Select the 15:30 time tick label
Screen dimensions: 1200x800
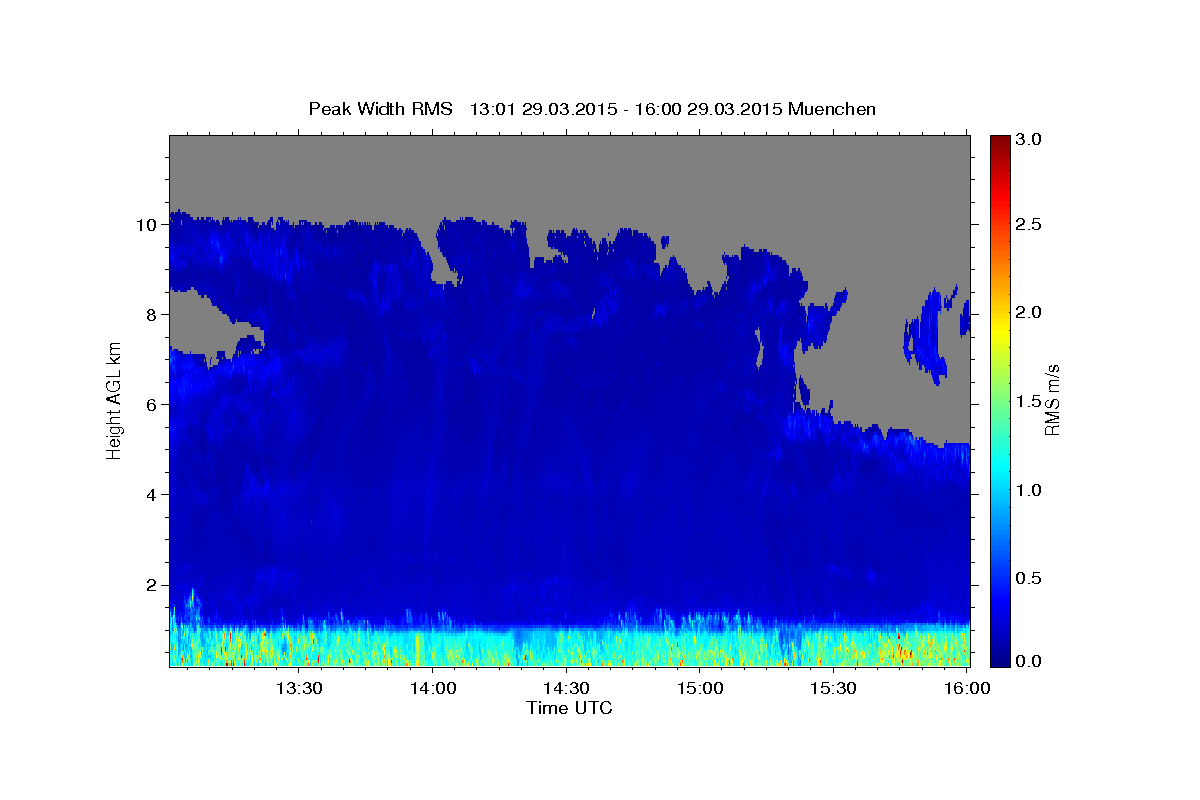tap(833, 689)
